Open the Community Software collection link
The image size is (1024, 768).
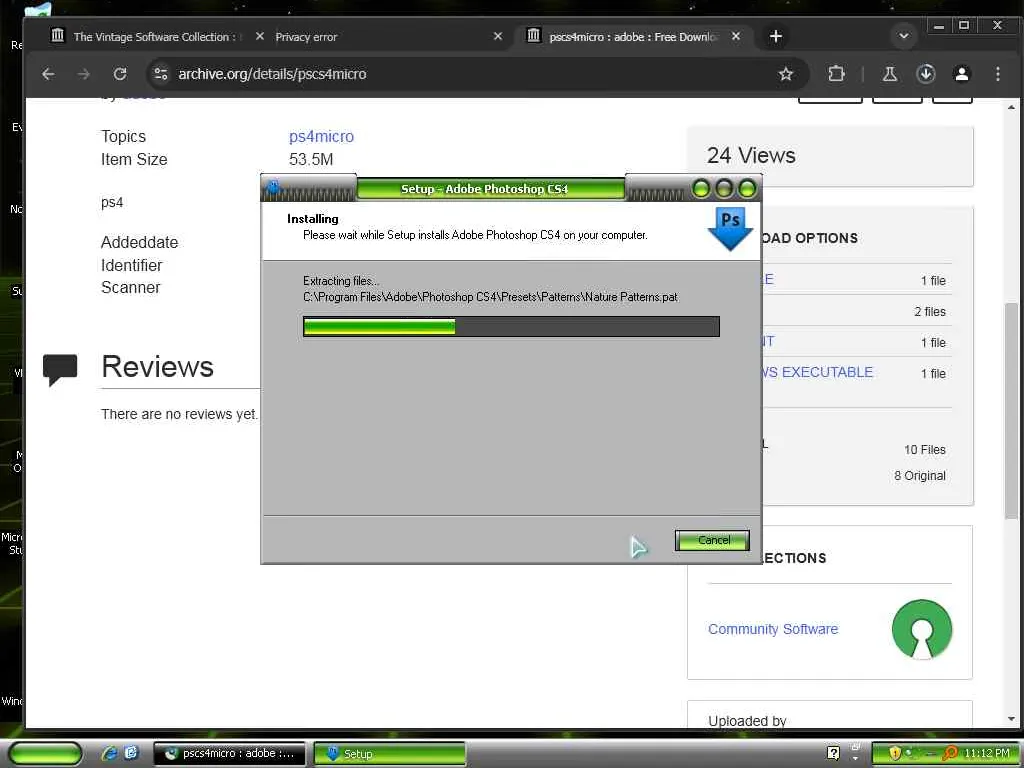pos(773,629)
